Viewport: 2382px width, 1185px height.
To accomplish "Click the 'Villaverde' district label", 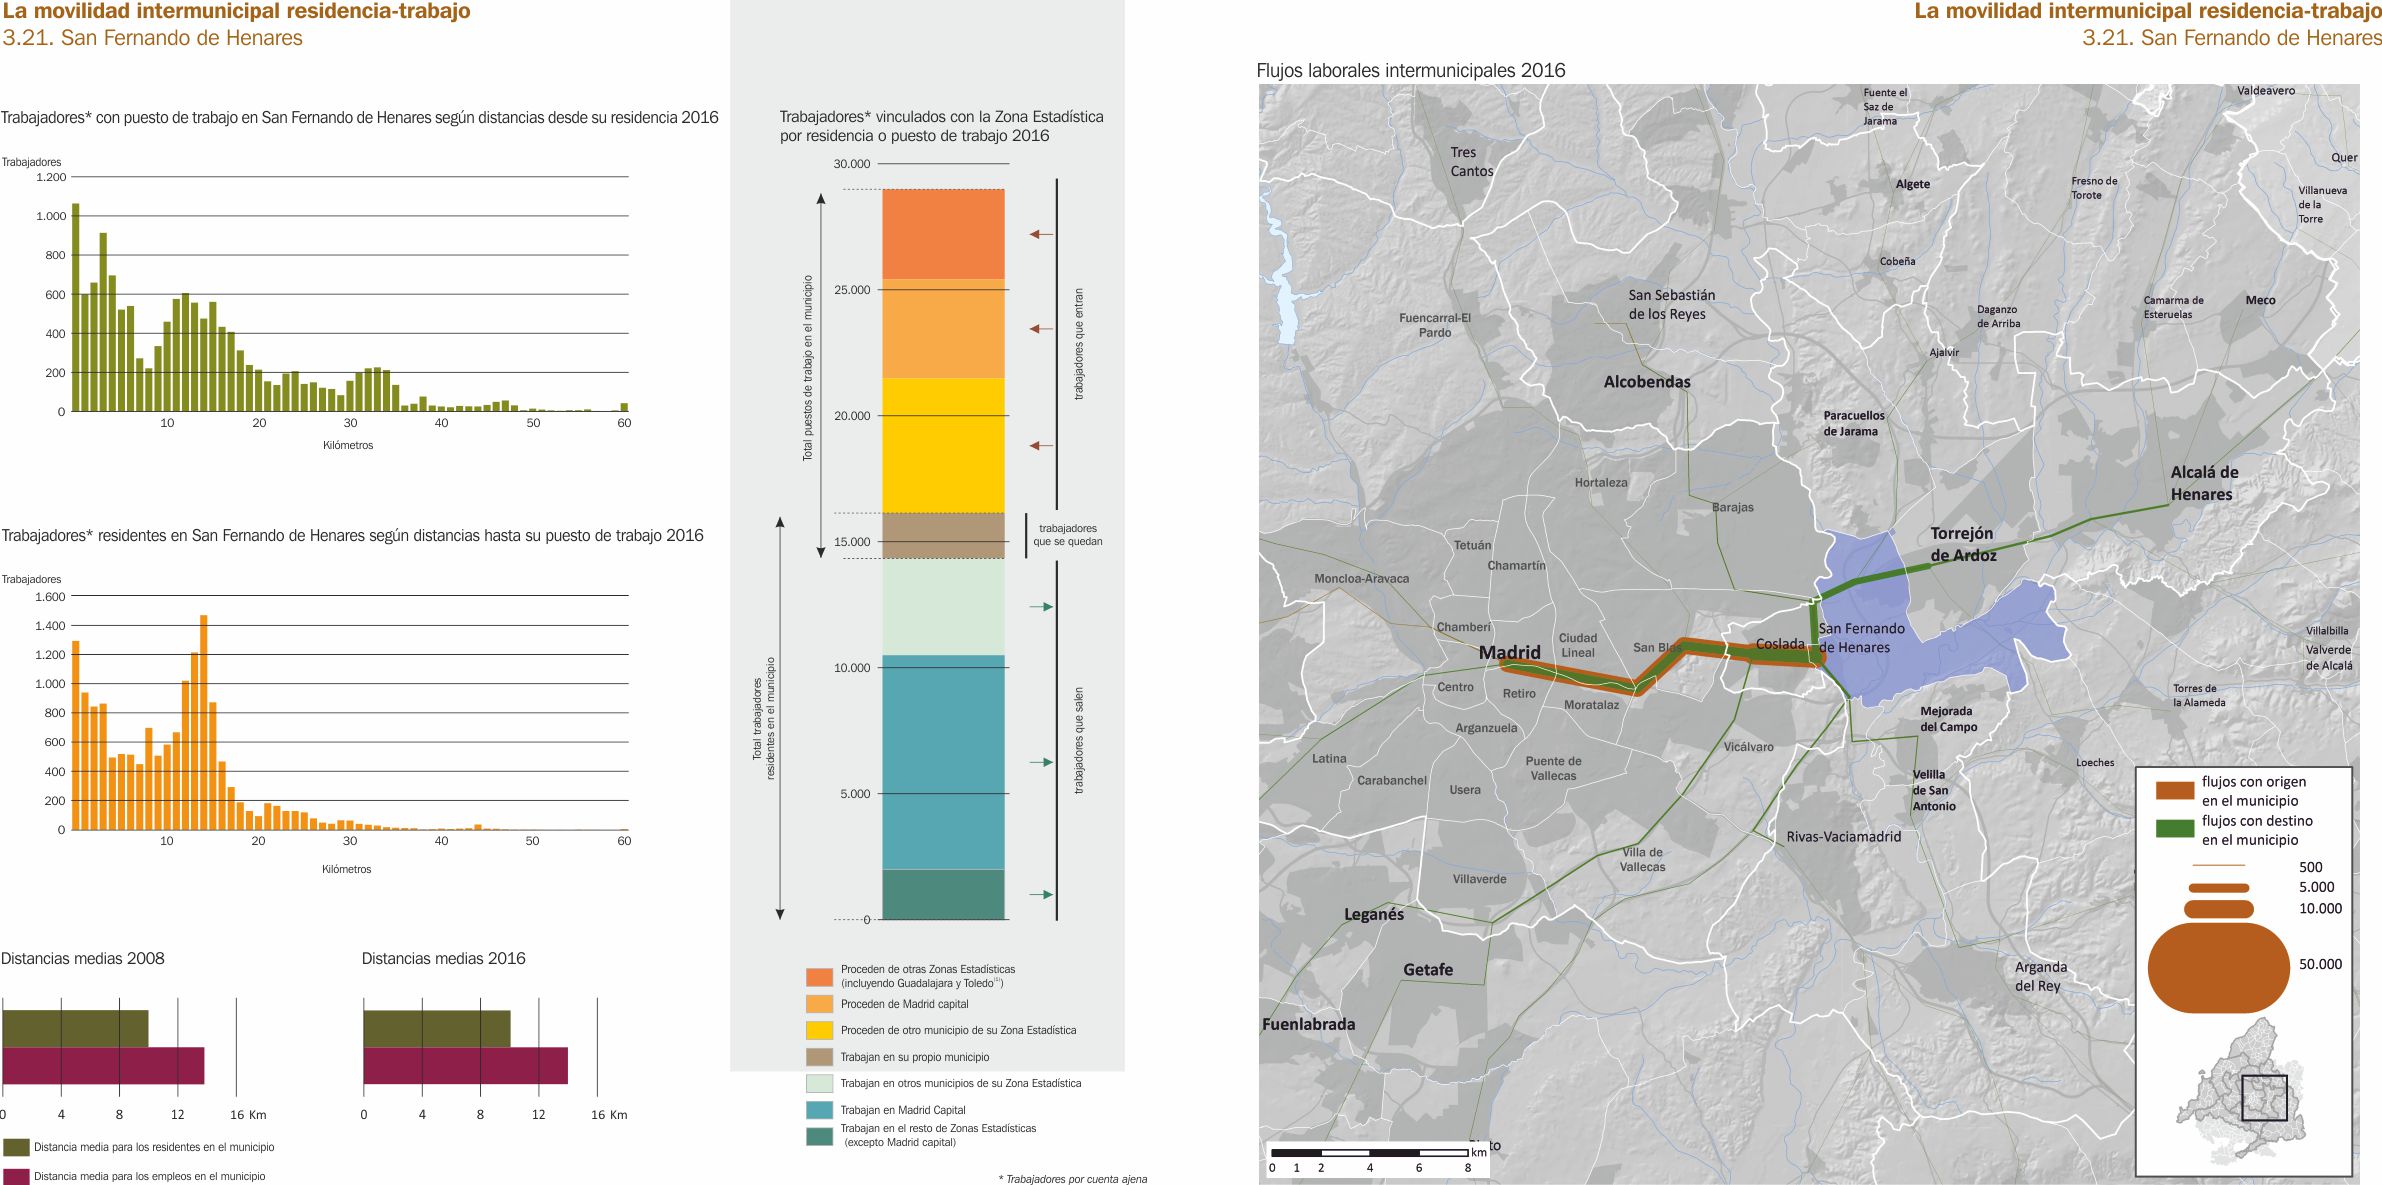I will 1479,879.
